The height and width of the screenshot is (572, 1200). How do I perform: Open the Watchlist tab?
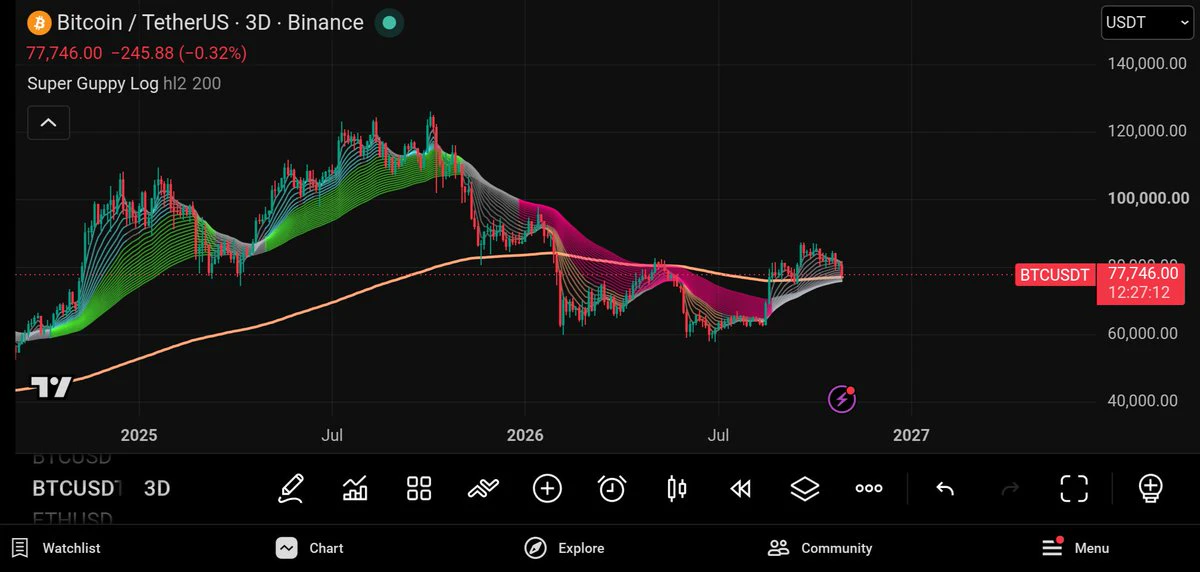(x=57, y=548)
